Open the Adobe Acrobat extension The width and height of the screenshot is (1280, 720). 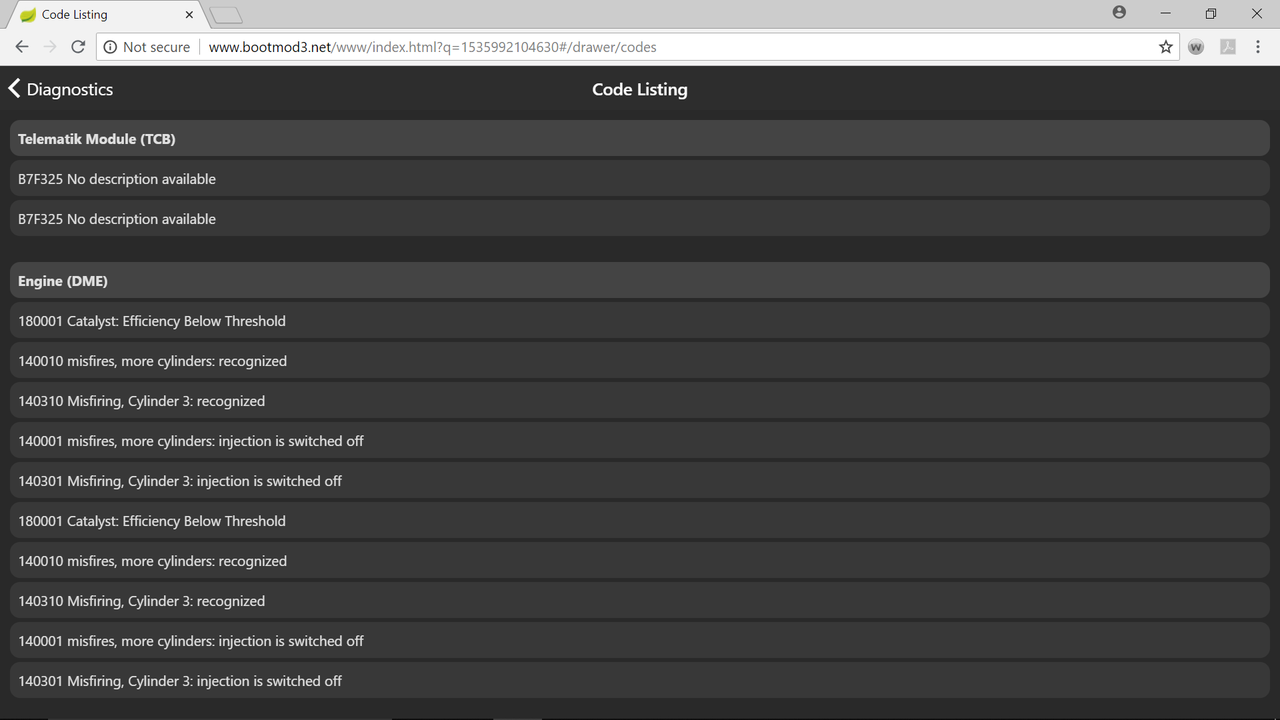(1228, 47)
